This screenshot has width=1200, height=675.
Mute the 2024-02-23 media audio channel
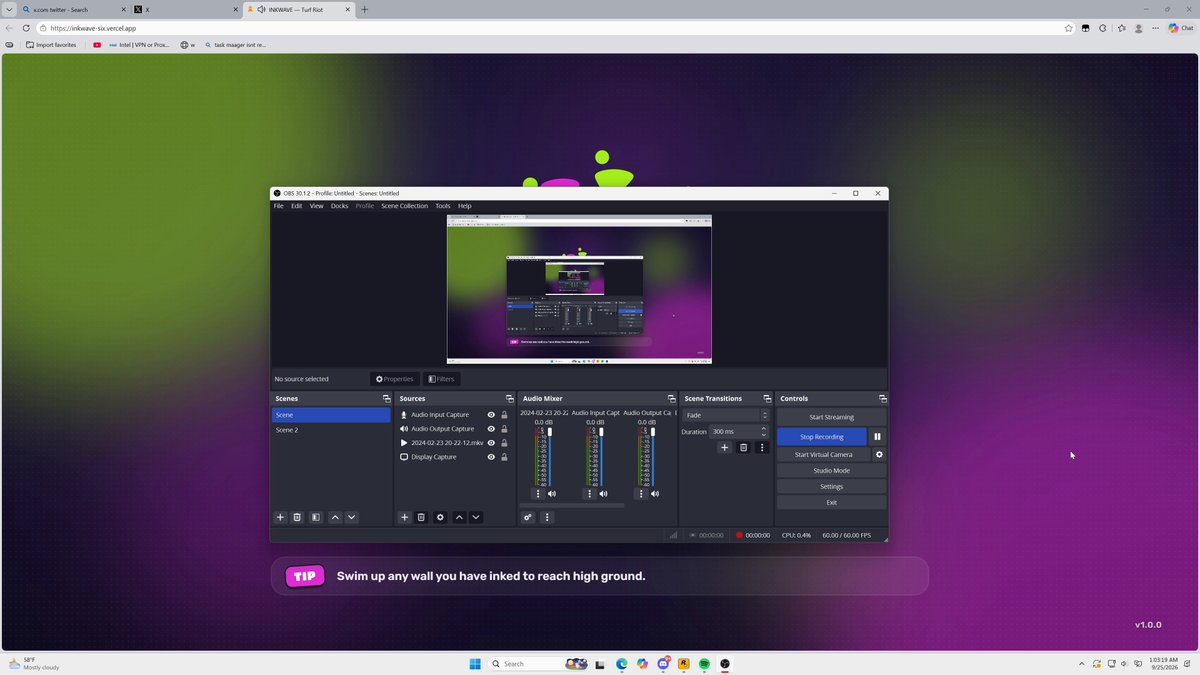pyautogui.click(x=551, y=493)
